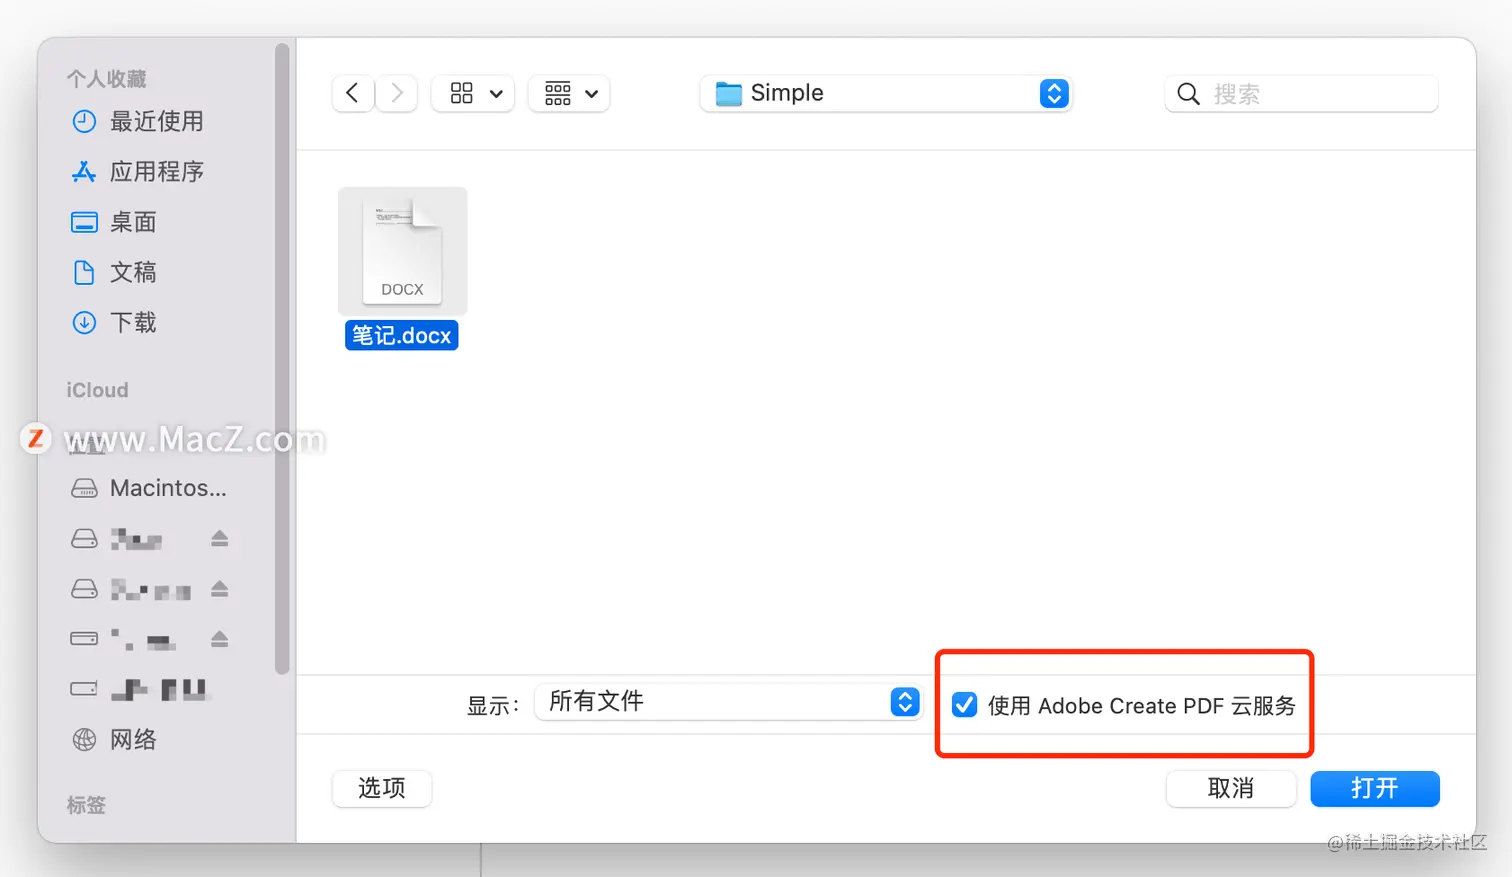Select the Macintos... disk in sidebar
The width and height of the screenshot is (1512, 877).
point(168,488)
